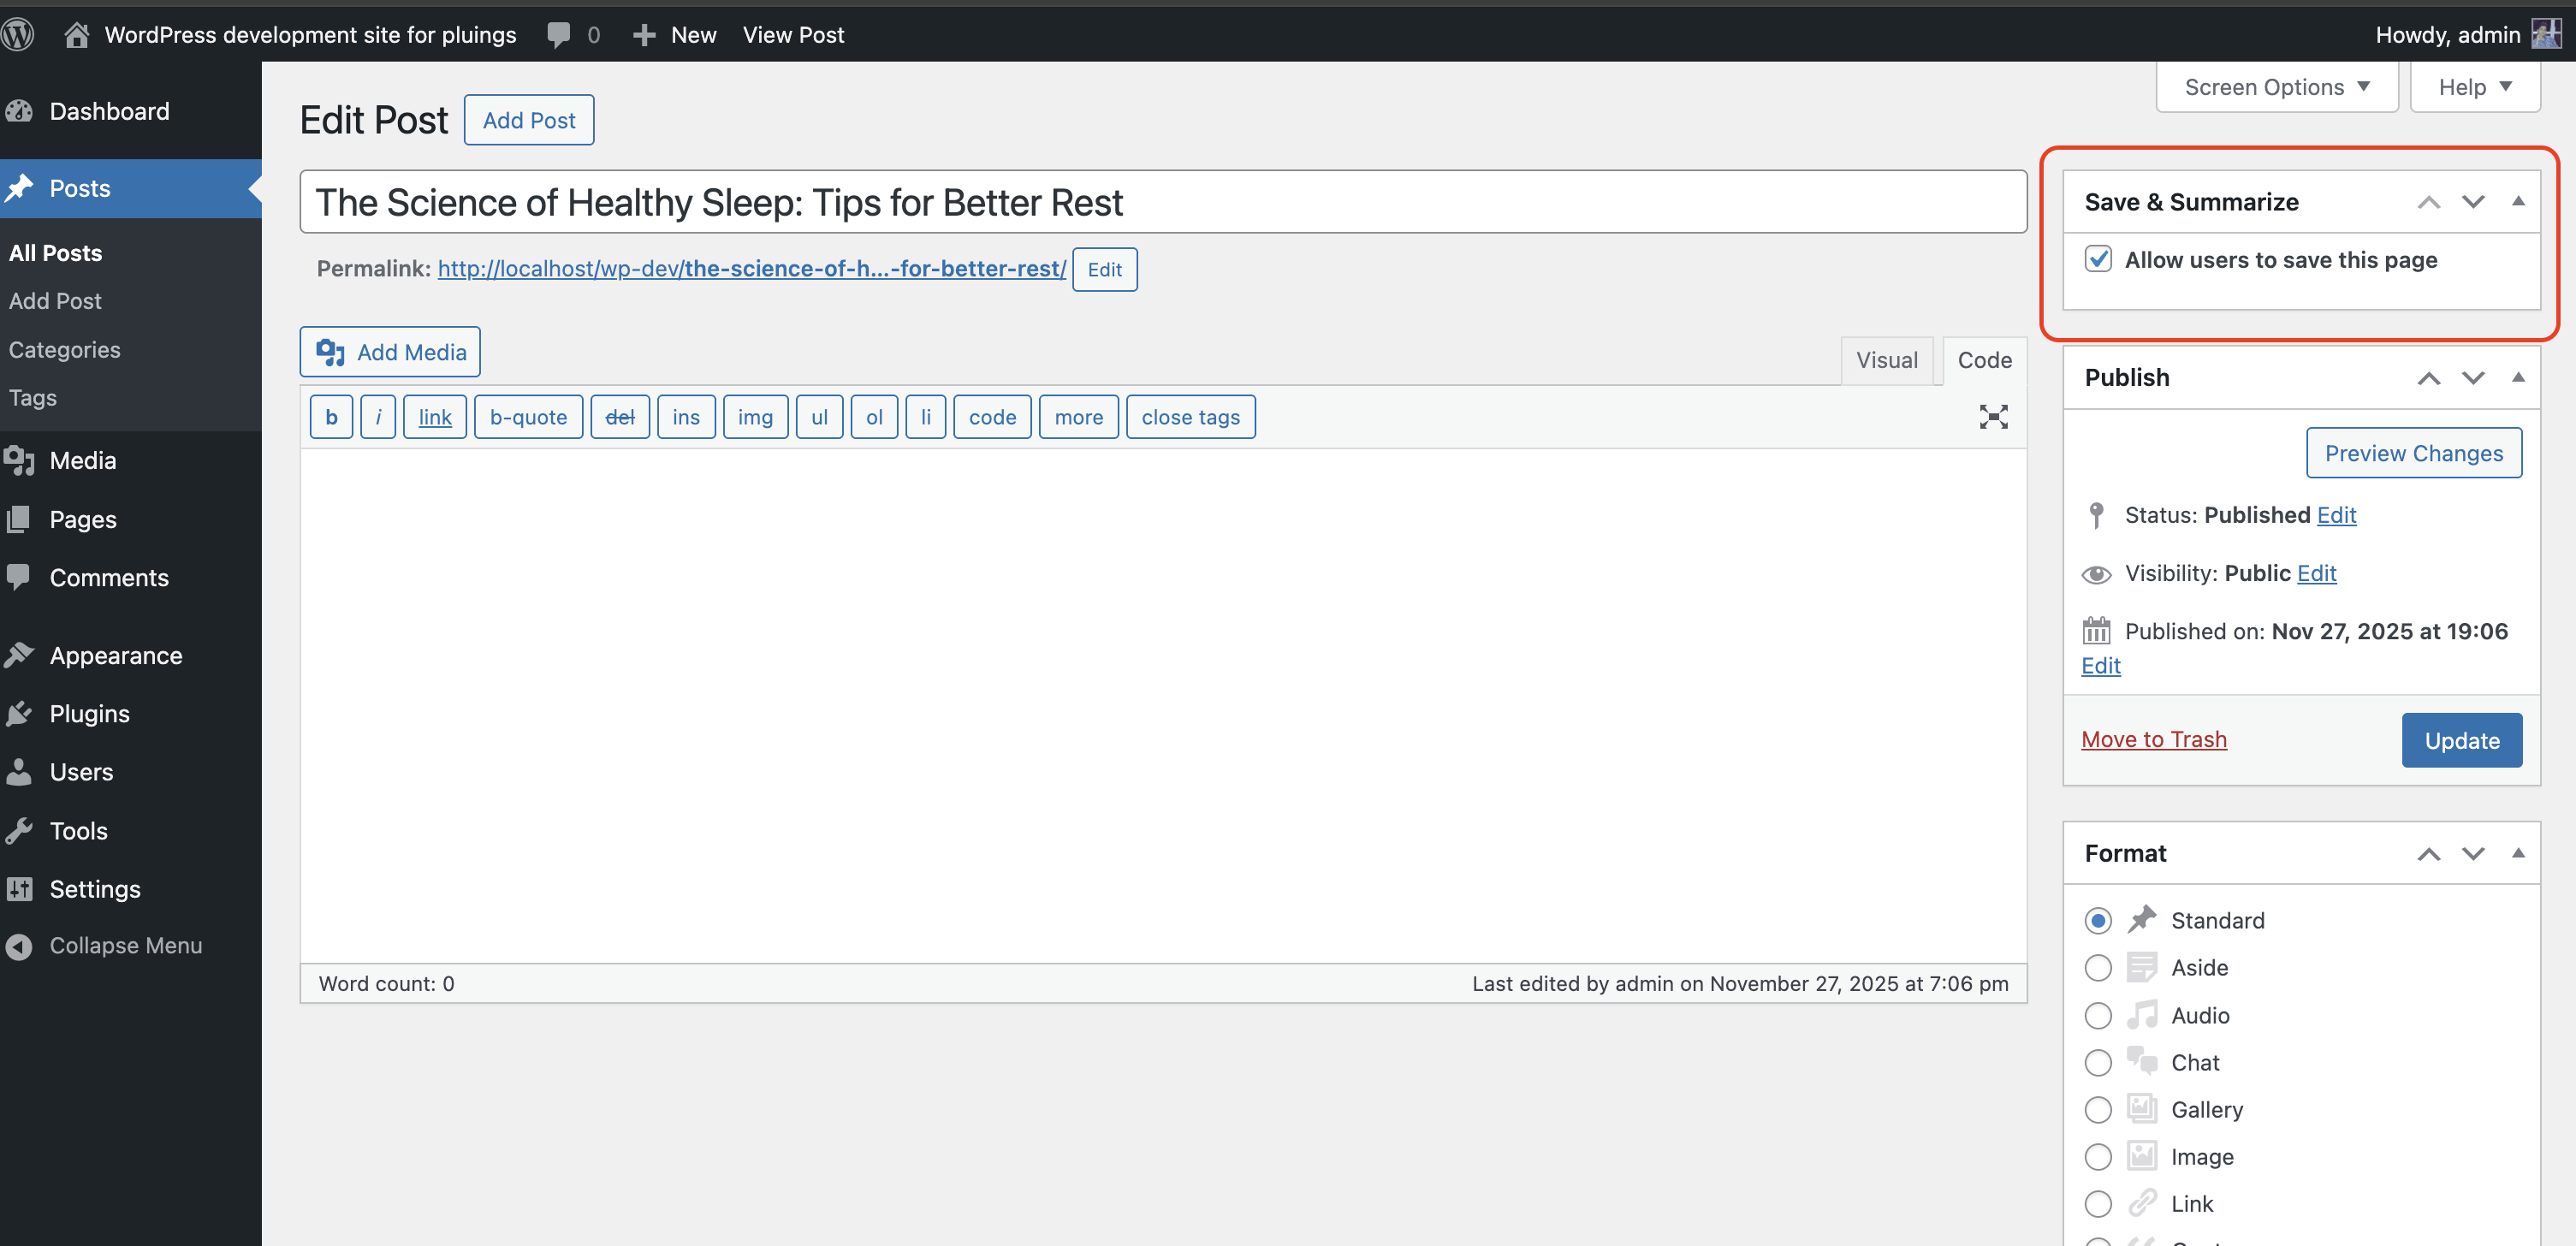Click the Appearance paintbrush icon

pyautogui.click(x=20, y=655)
